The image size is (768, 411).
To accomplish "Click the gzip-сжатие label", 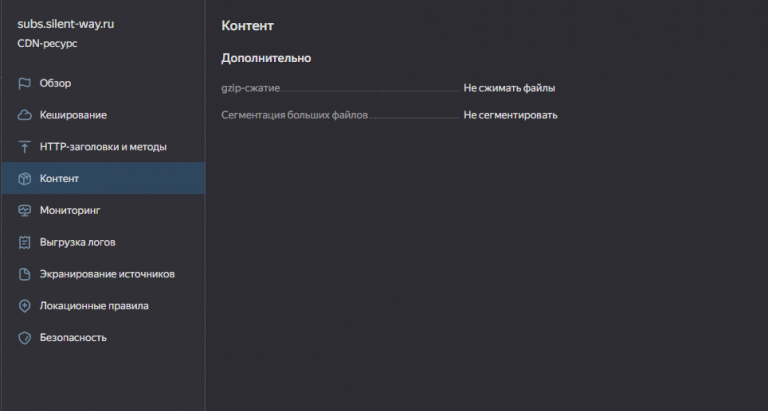I will pos(251,88).
